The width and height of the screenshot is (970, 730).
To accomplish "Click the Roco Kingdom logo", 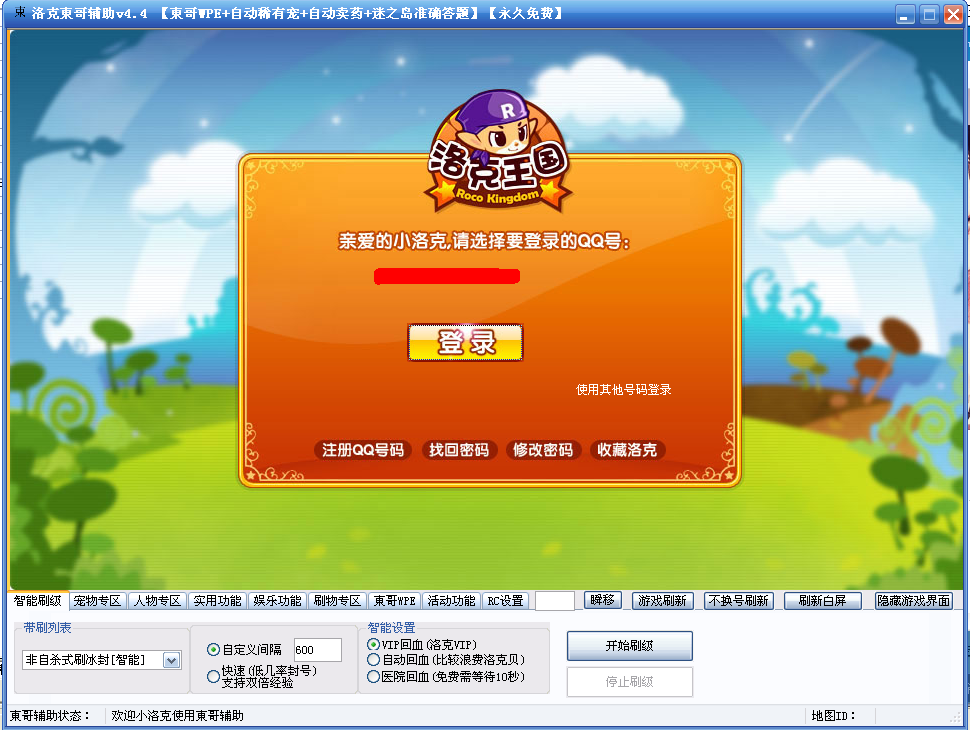I will click(498, 152).
